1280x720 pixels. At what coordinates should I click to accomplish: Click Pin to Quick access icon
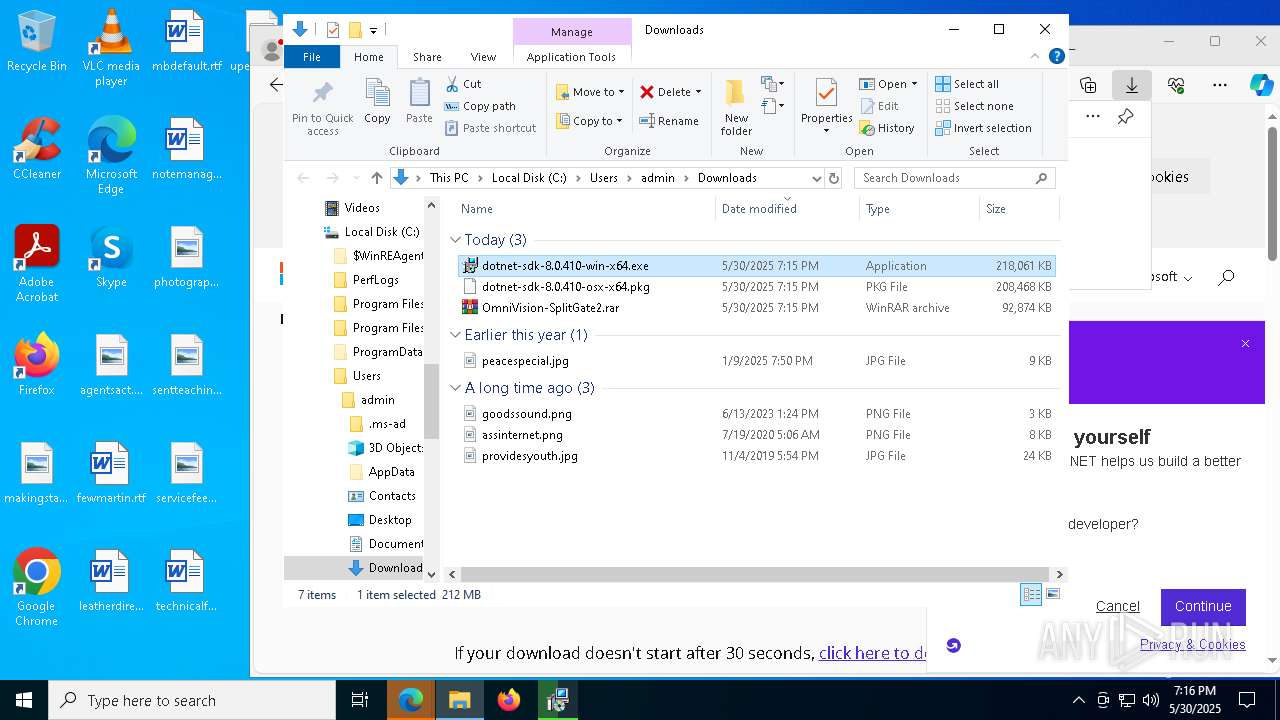(x=322, y=108)
